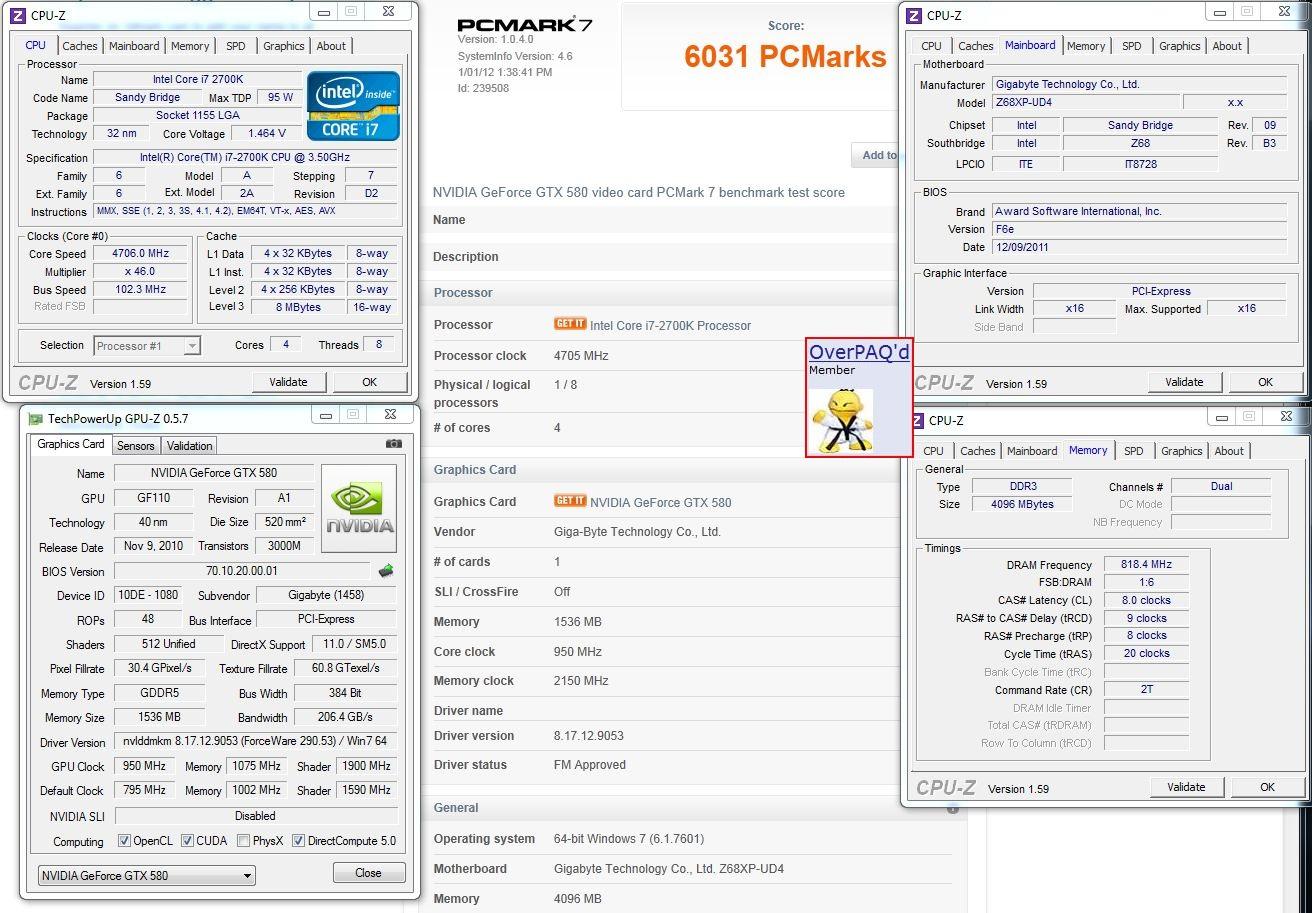Viewport: 1312px width, 913px height.
Task: Click the Close button in GPU-Z
Action: click(368, 873)
